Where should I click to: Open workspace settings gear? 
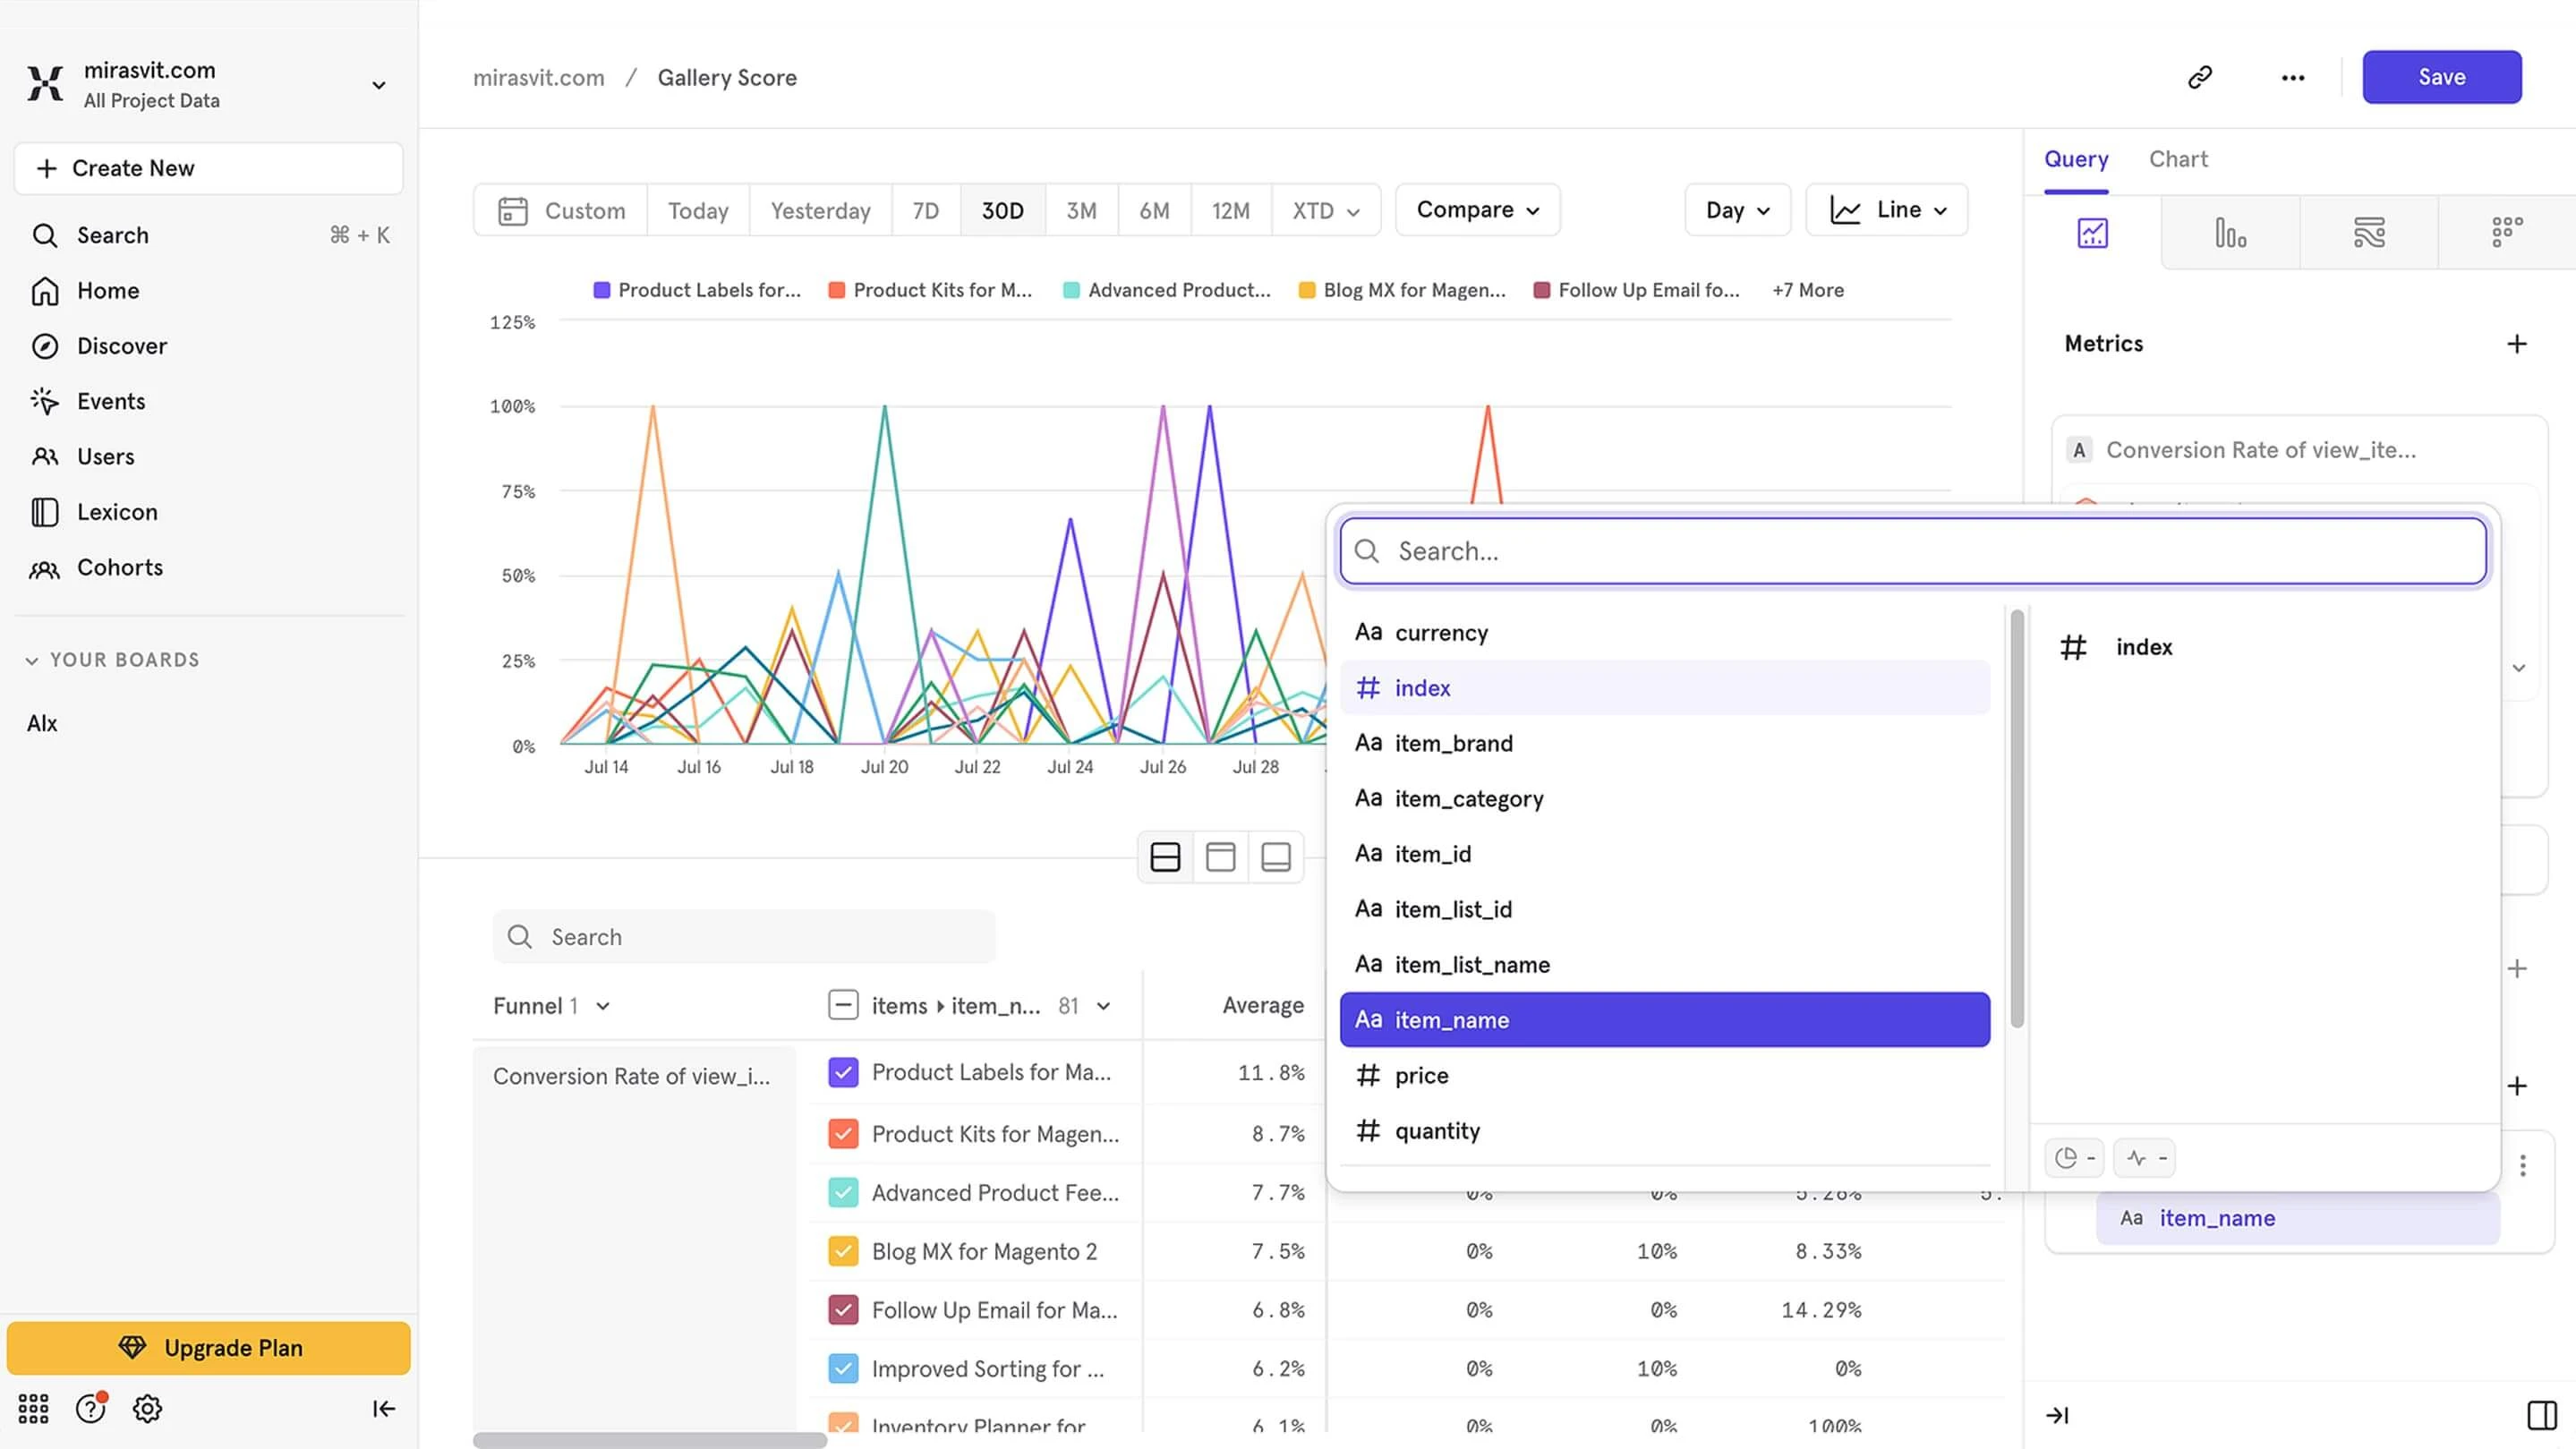coord(146,1408)
